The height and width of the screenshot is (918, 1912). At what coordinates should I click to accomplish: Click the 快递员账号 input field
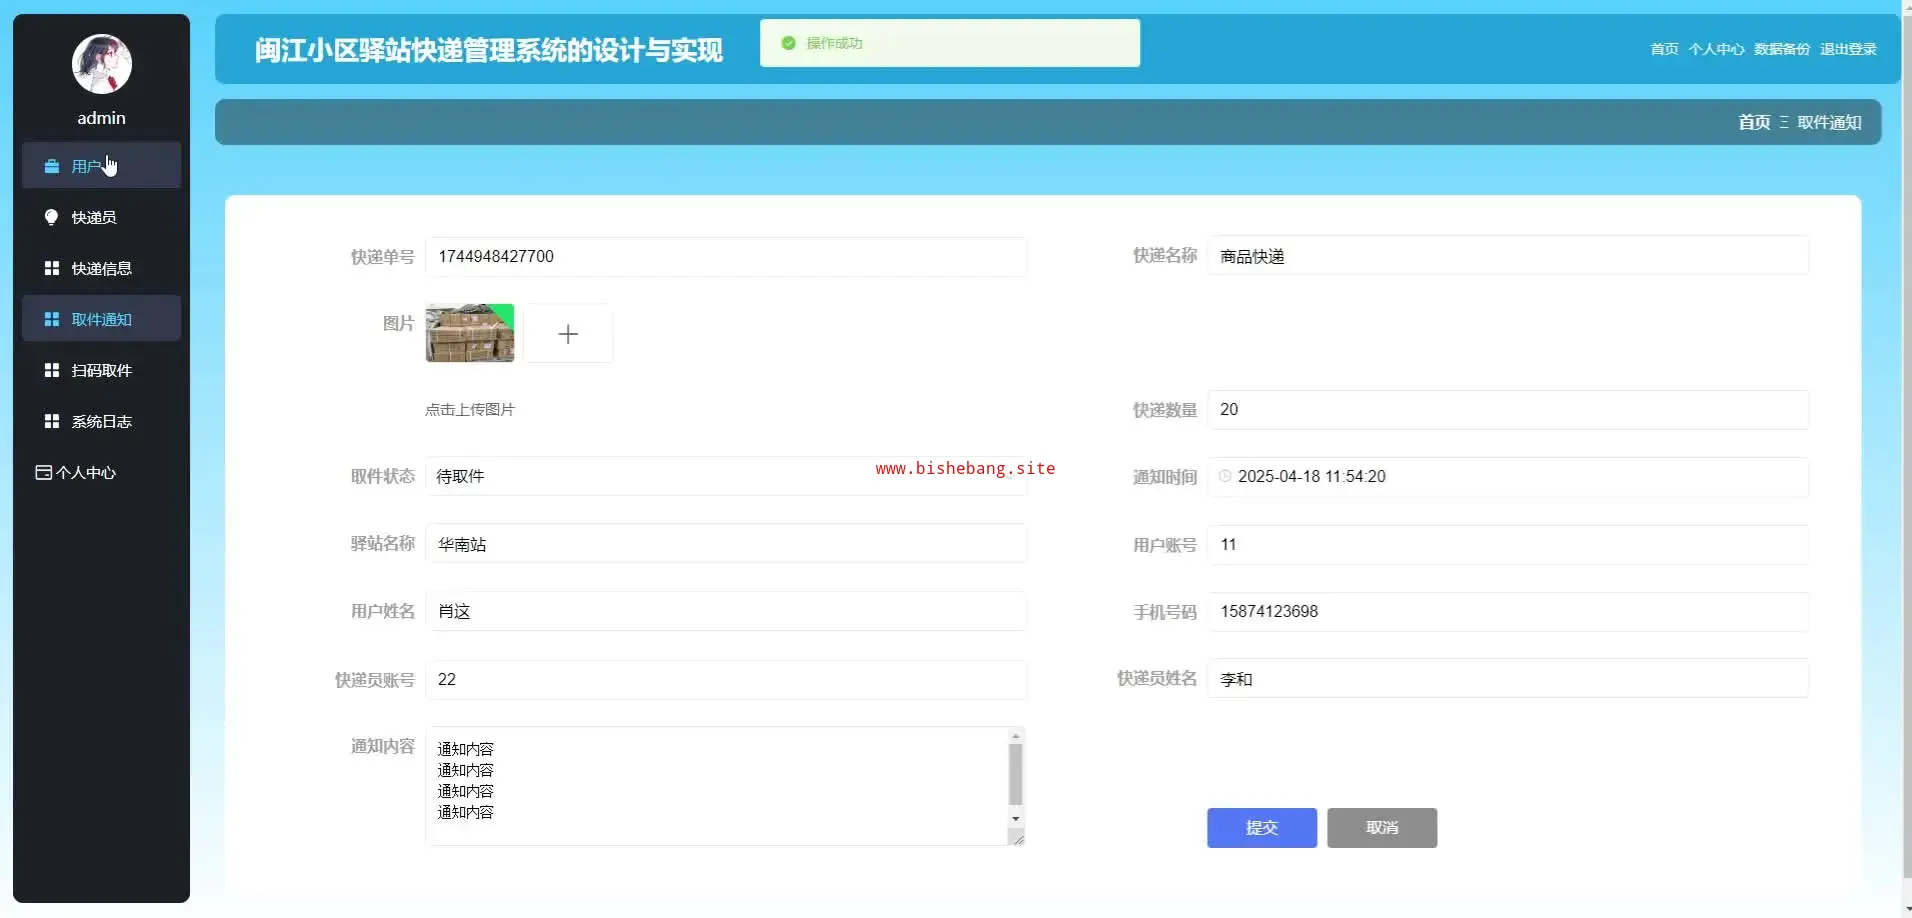click(x=726, y=680)
